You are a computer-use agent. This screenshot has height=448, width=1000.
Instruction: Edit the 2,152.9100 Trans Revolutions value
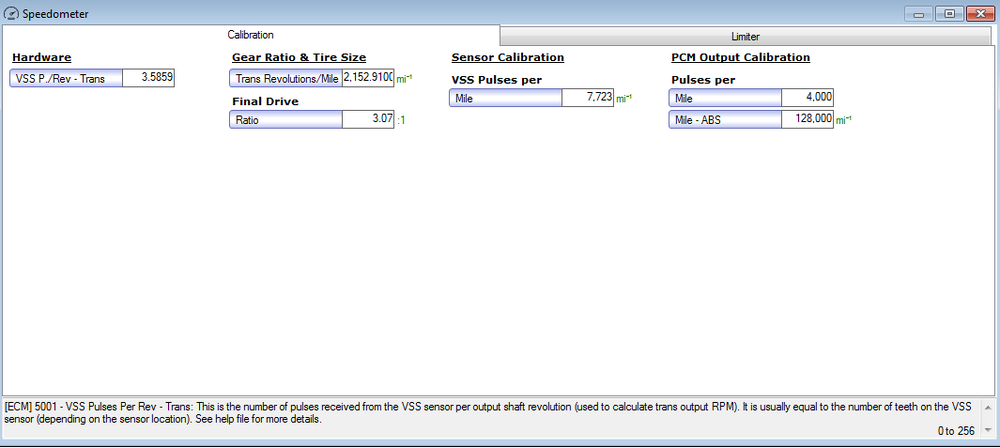[x=367, y=78]
